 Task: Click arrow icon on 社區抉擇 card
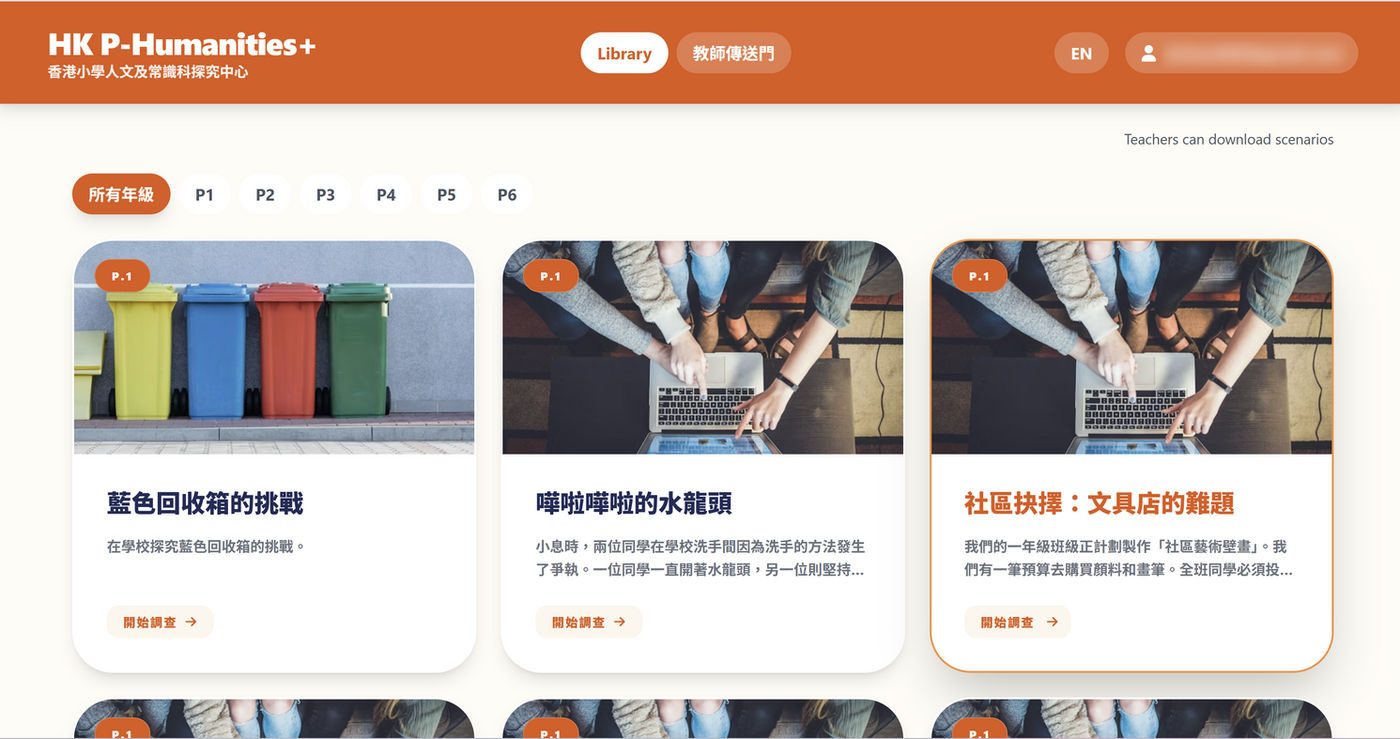pyautogui.click(x=1052, y=622)
